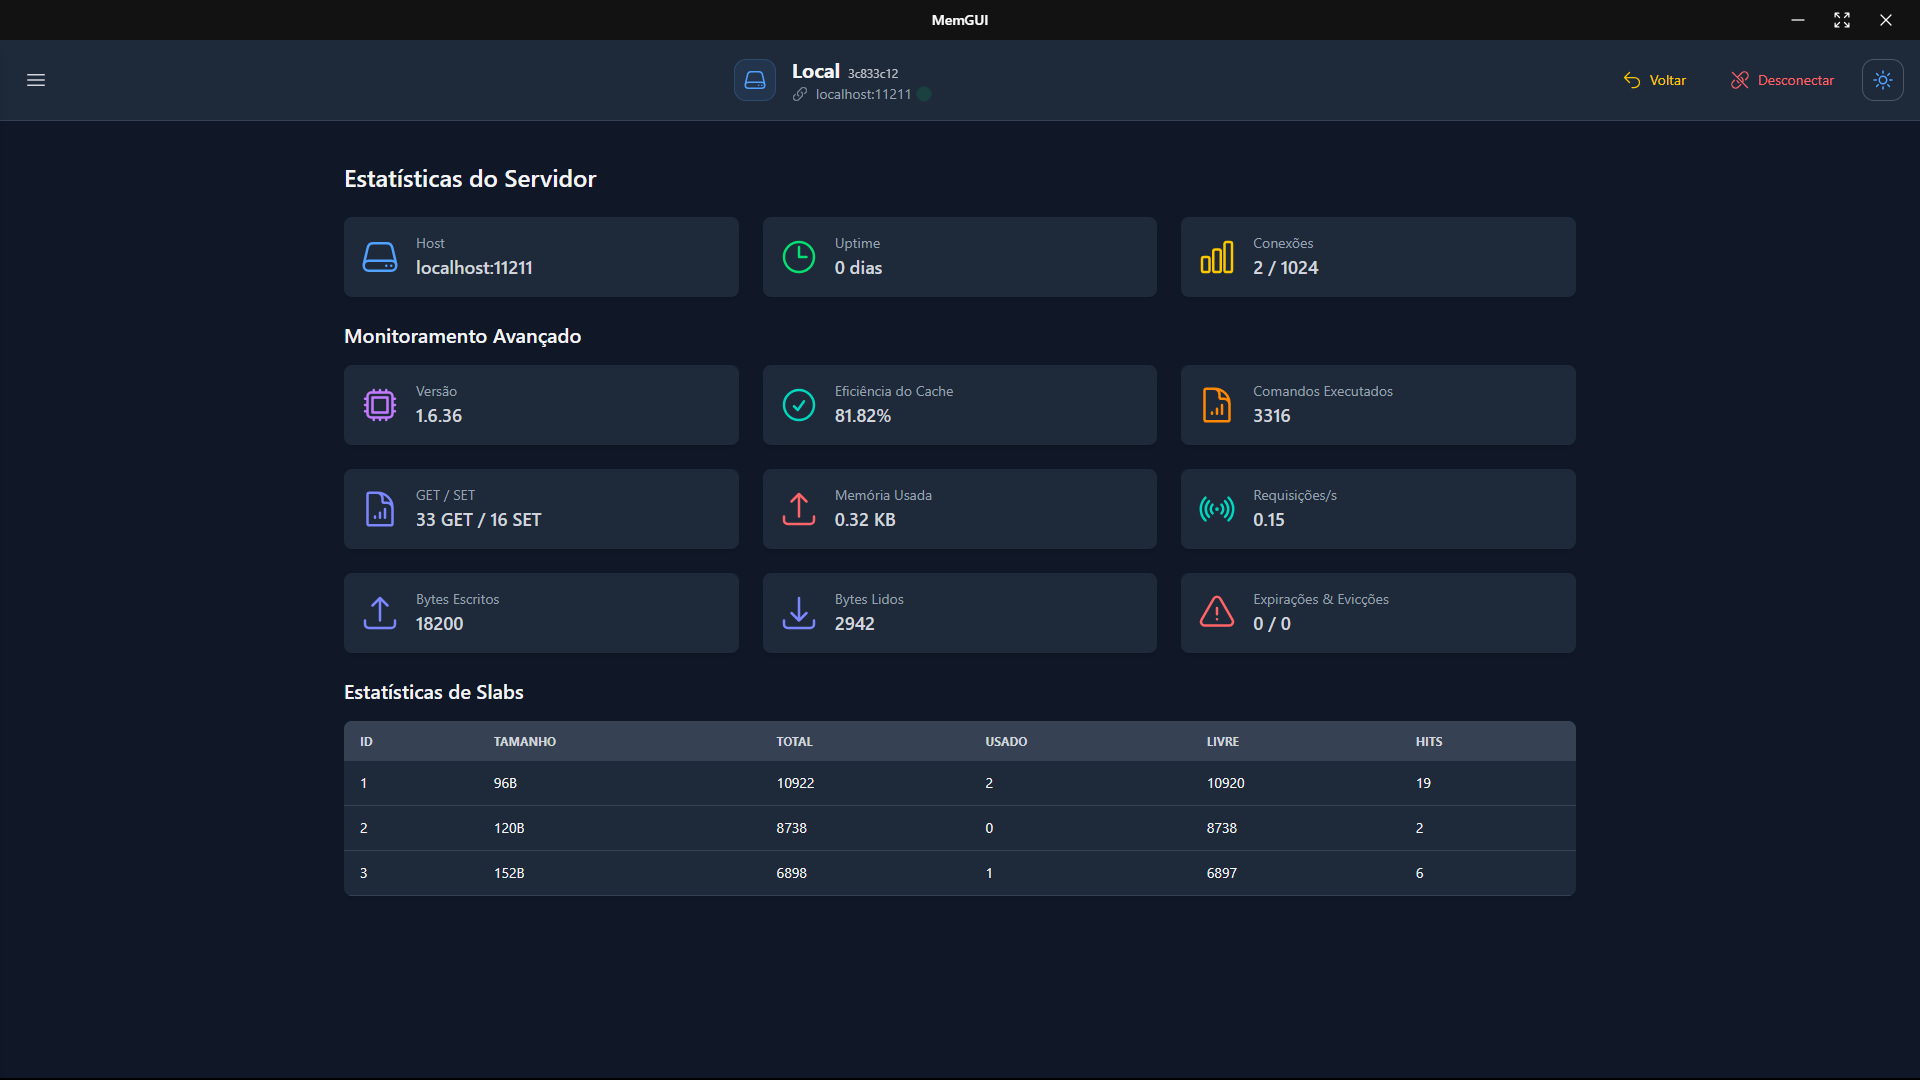Click the link icon next to localhost:11211

(x=800, y=94)
